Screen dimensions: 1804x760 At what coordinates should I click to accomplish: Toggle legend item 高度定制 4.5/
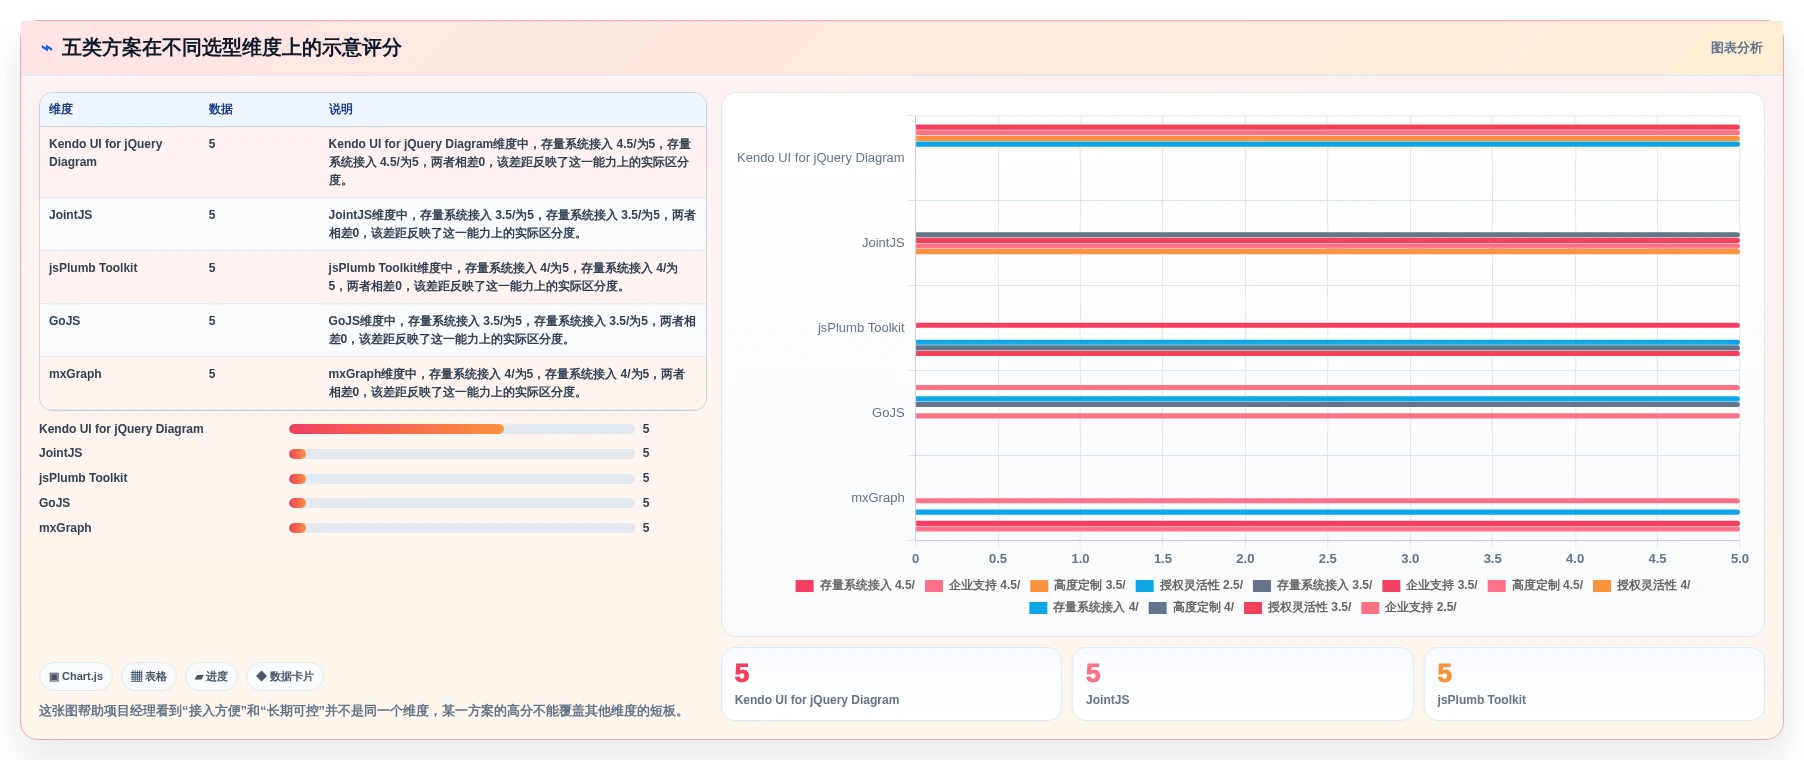1535,585
